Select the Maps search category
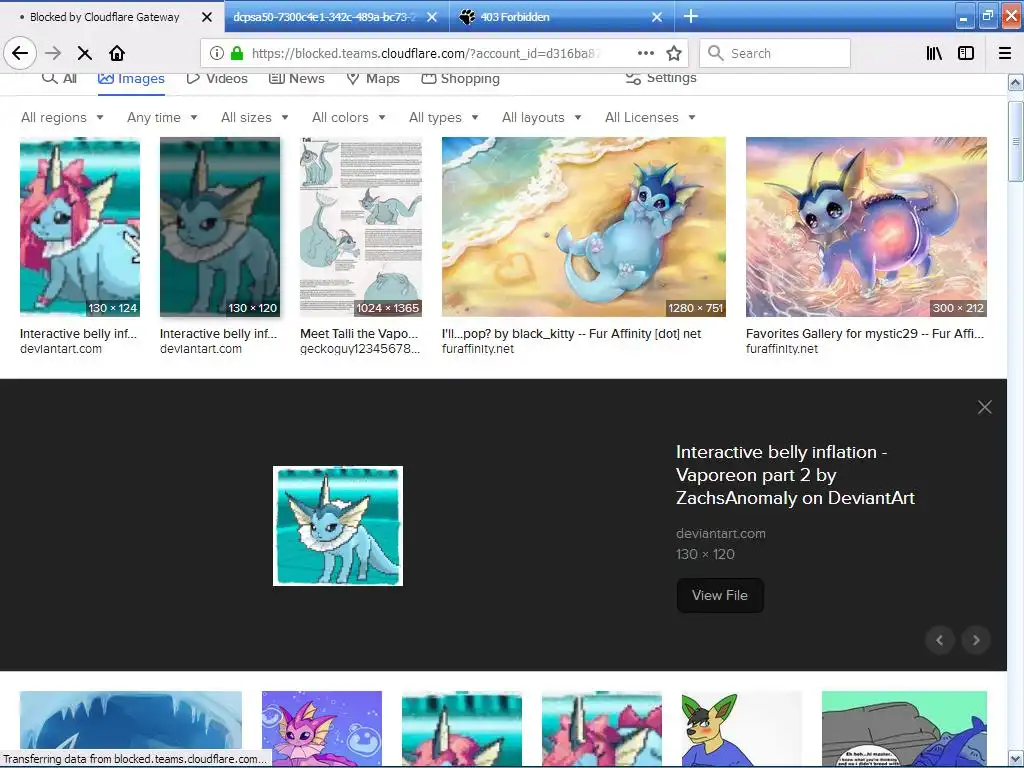The image size is (1024, 768). click(x=373, y=78)
